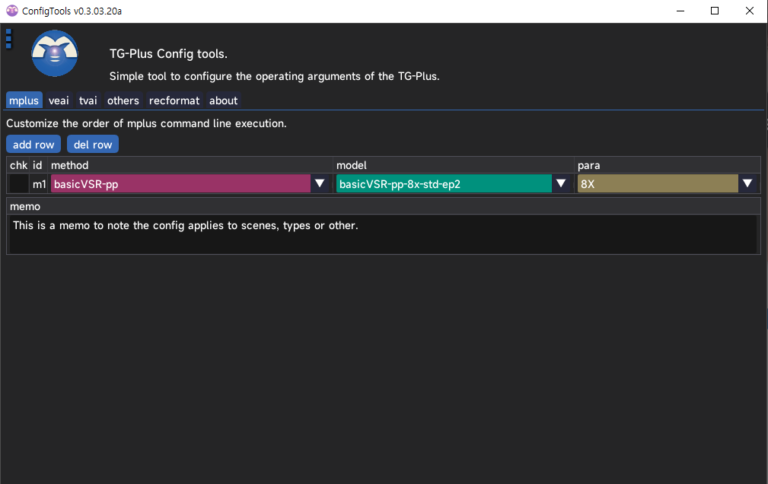Click the basicVSR-pp method field
The image size is (768, 484).
point(180,184)
